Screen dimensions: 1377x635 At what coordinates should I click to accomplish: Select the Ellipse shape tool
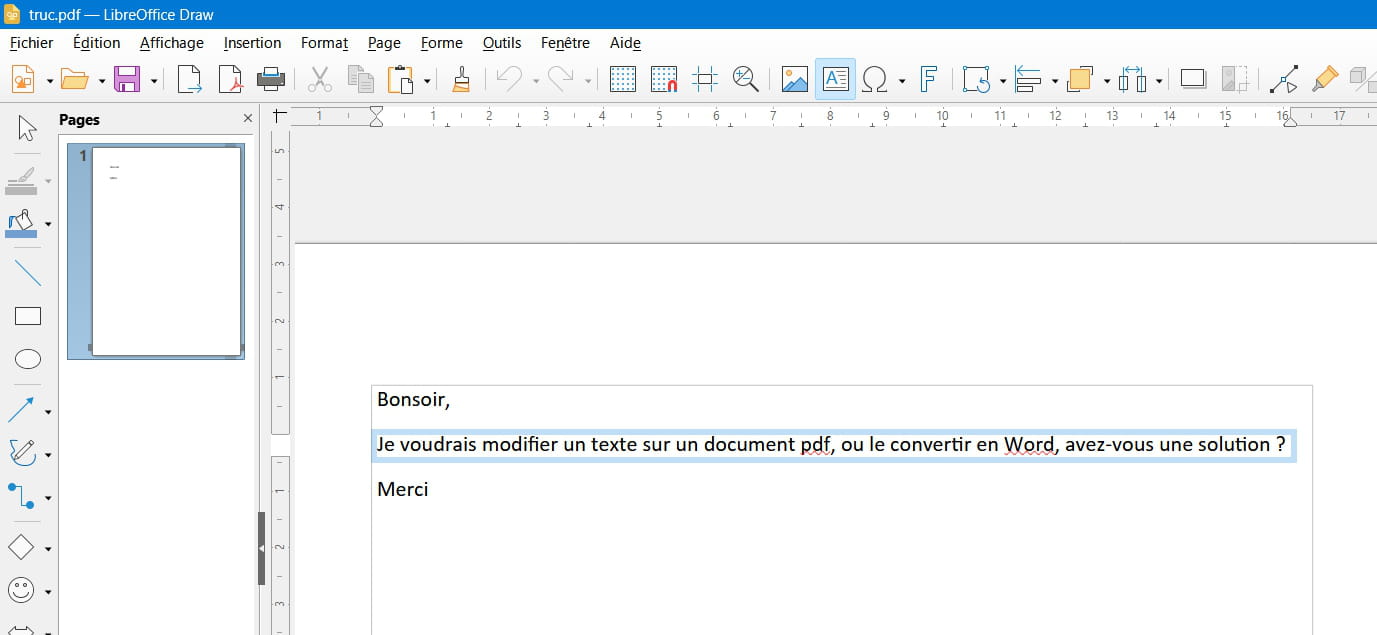click(27, 360)
